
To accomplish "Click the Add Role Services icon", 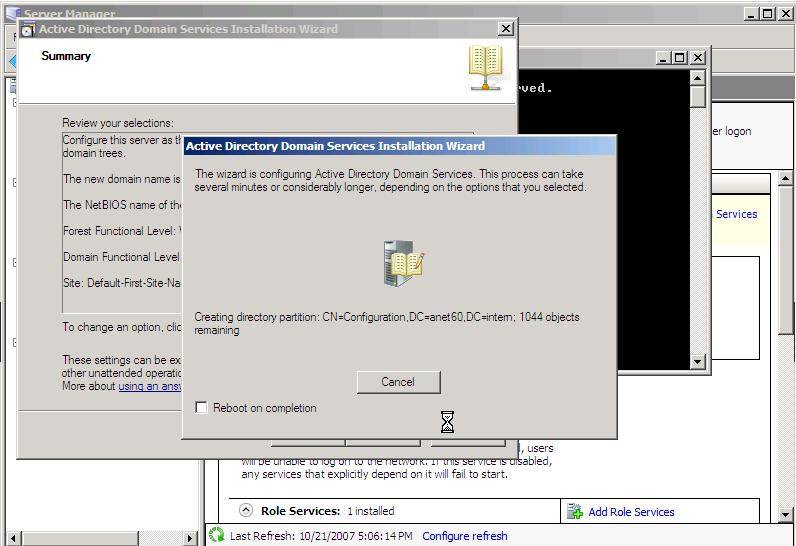I will 575,511.
